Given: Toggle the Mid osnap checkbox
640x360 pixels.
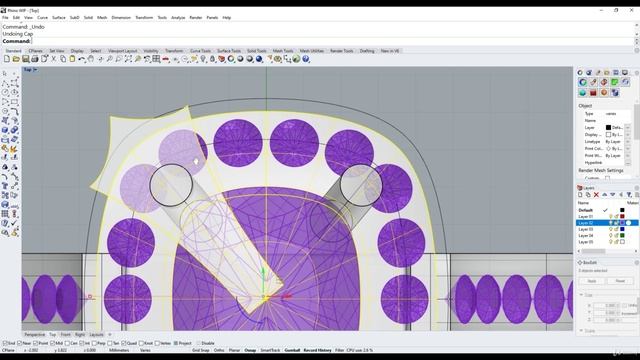Looking at the screenshot, I should [52, 343].
